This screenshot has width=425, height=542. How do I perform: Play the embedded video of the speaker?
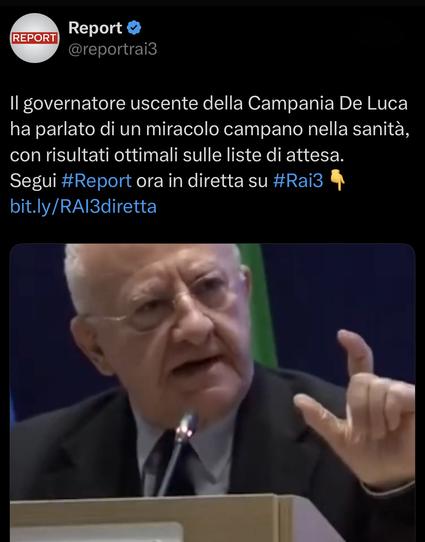[x=212, y=393]
